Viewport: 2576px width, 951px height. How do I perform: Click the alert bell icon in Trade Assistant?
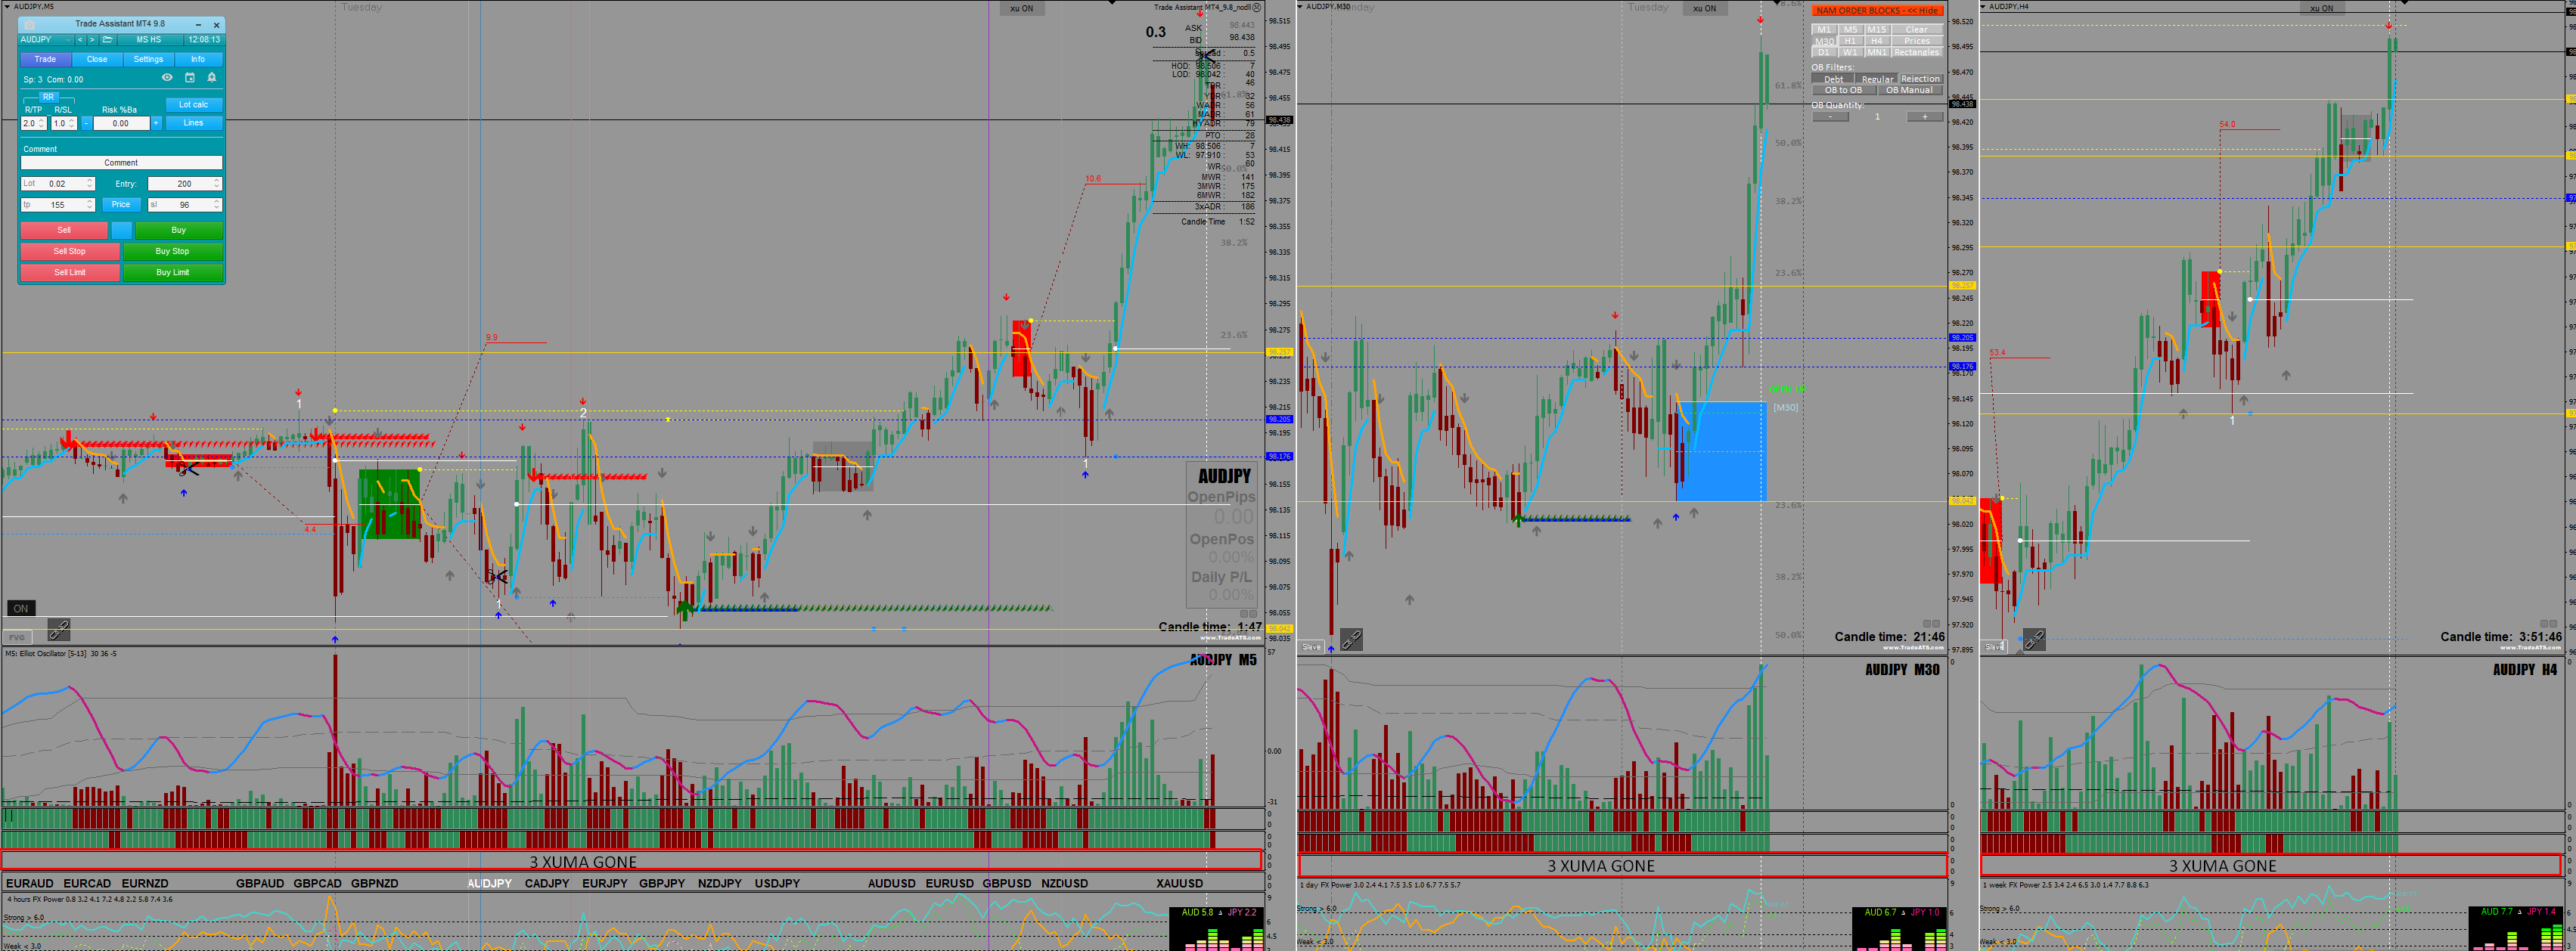click(212, 77)
